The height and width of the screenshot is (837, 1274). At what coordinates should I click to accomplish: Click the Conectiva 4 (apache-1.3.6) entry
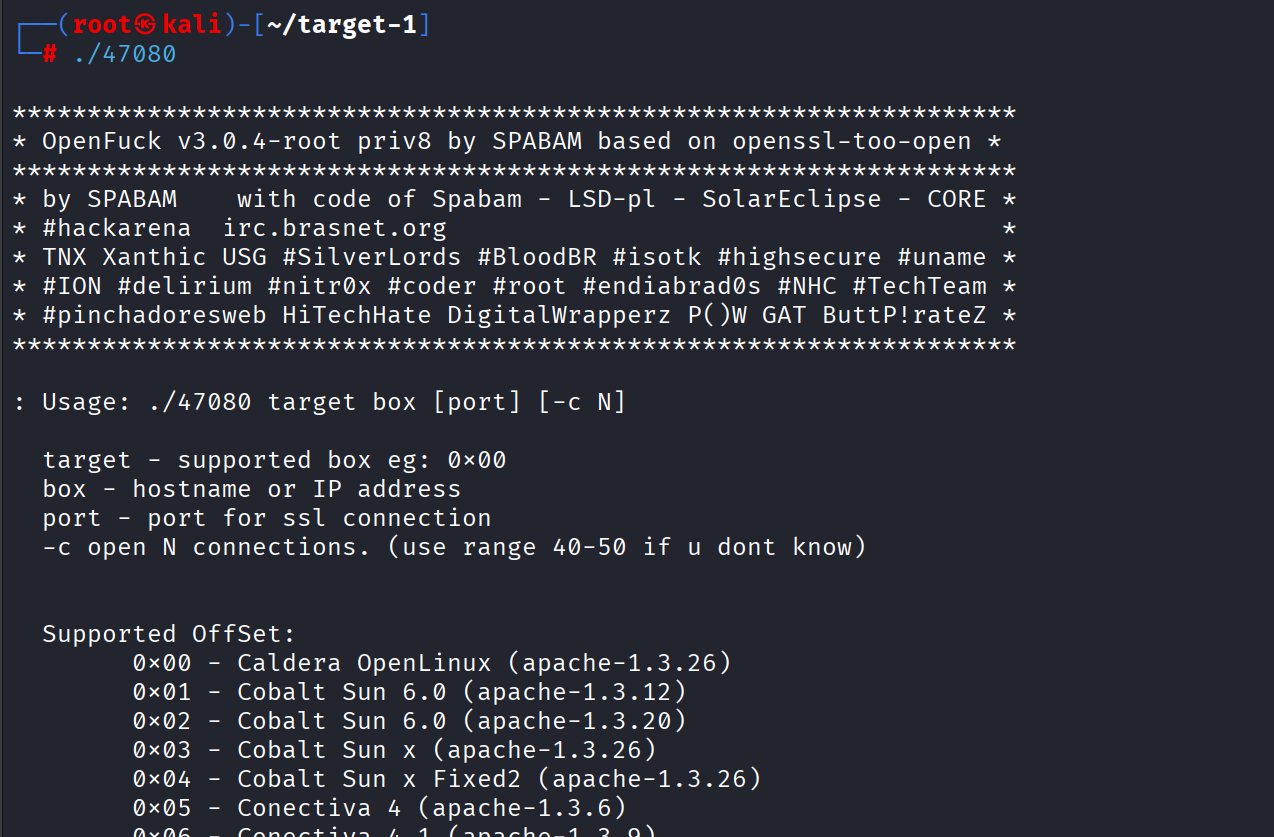(x=379, y=808)
